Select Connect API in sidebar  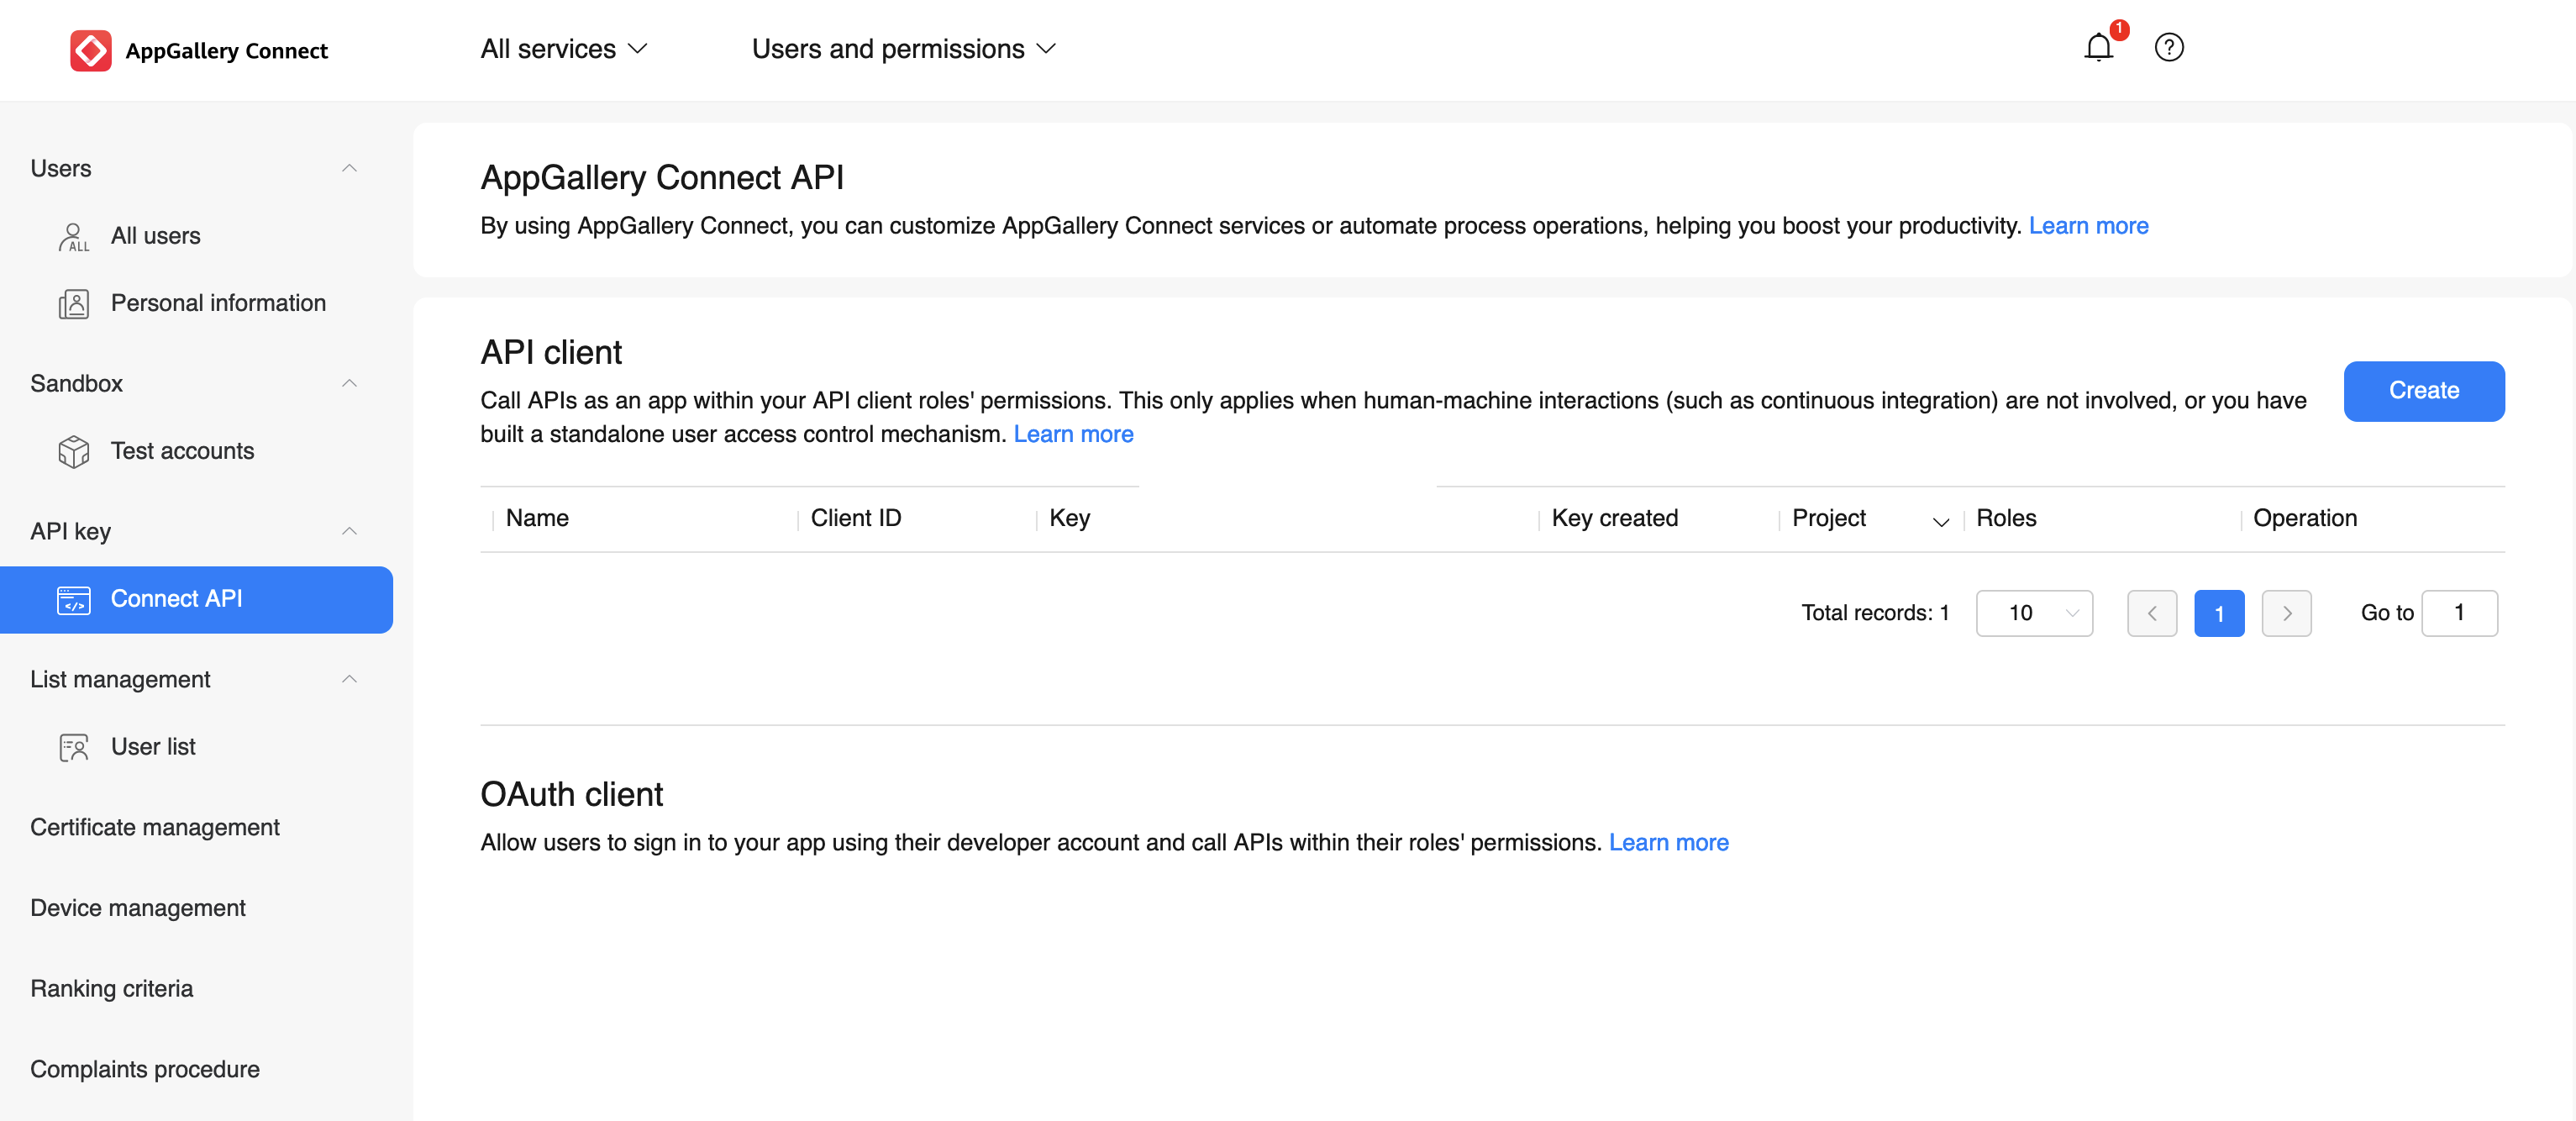196,599
